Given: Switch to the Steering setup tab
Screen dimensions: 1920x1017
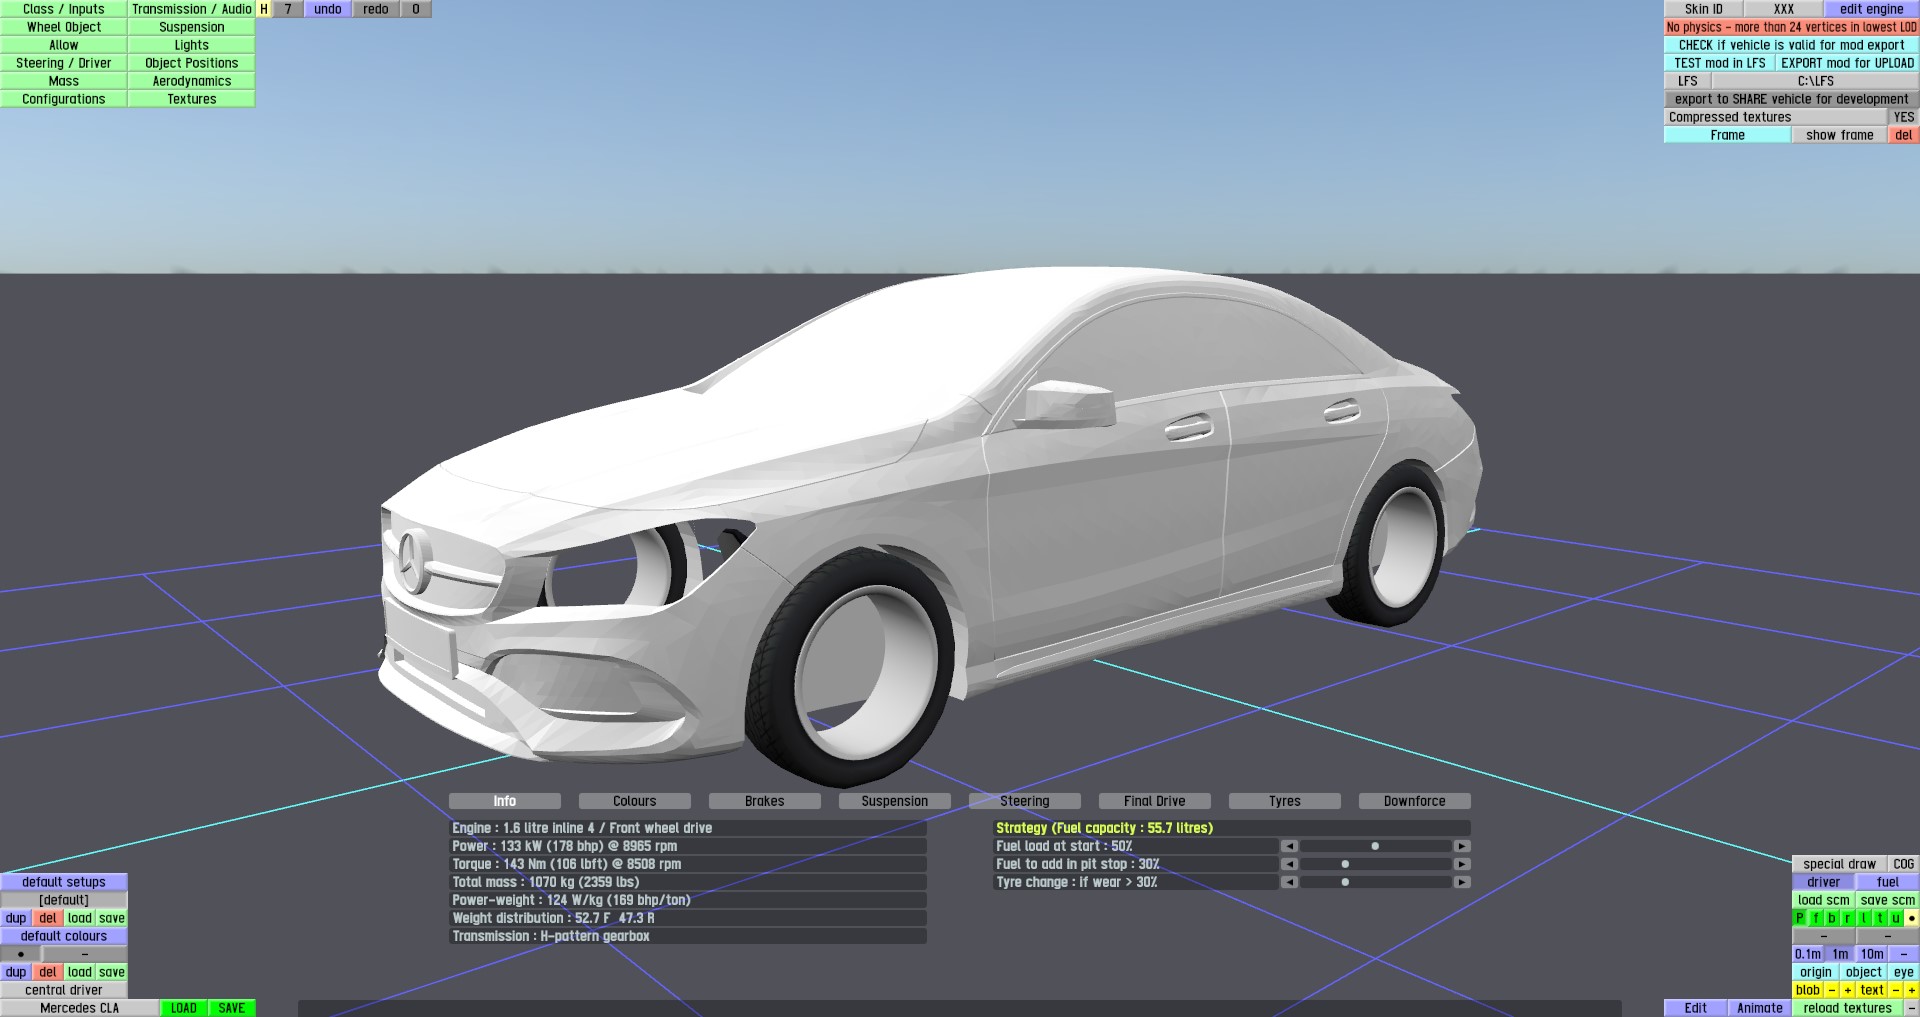Looking at the screenshot, I should coord(1025,801).
